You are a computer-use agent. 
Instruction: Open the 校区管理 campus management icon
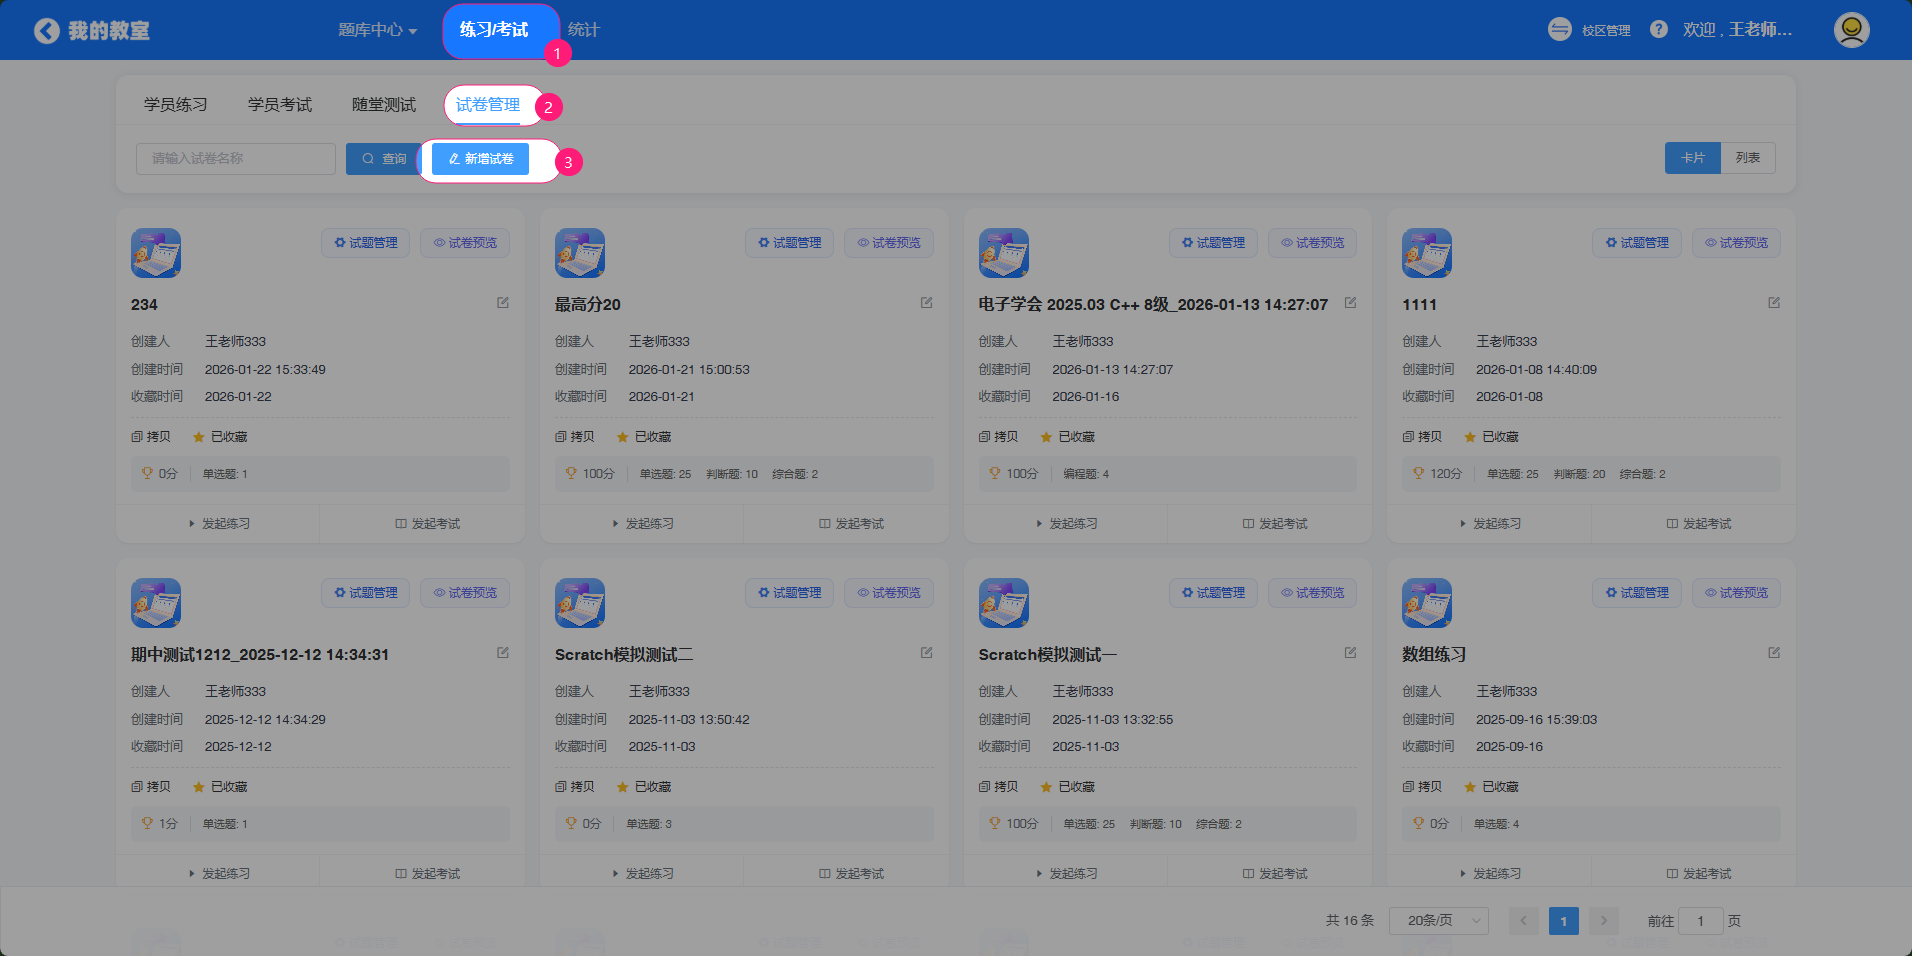point(1559,30)
